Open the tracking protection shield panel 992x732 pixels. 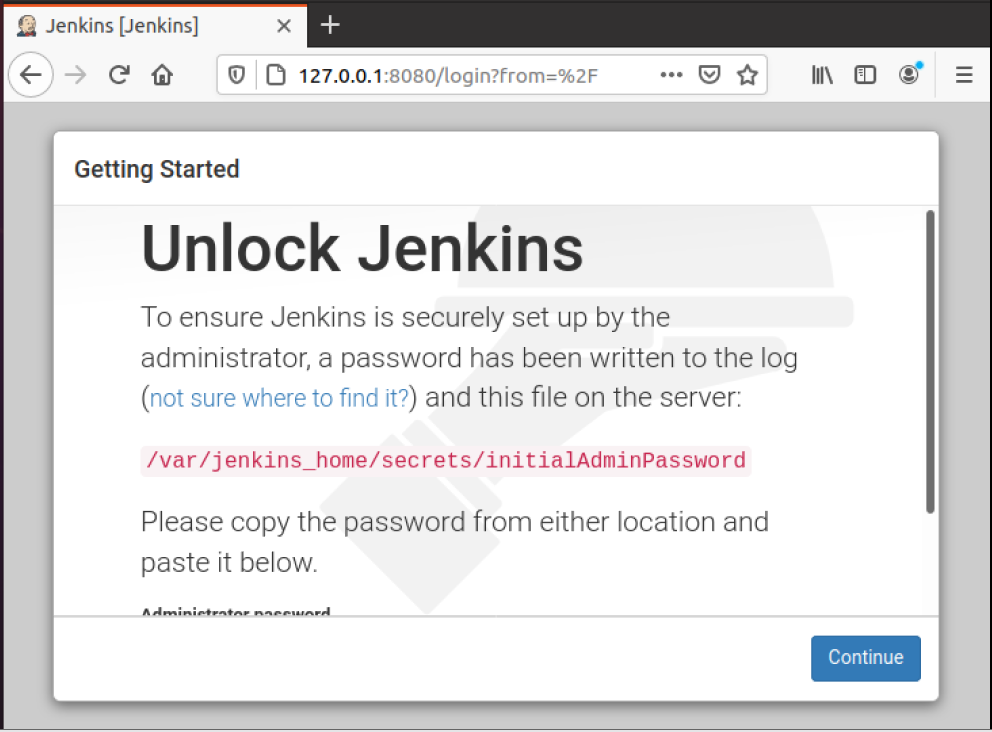237,75
